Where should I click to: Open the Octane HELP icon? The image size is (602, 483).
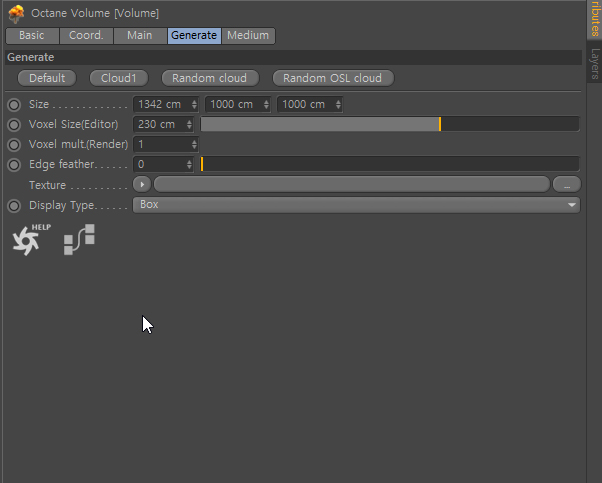[x=31, y=240]
